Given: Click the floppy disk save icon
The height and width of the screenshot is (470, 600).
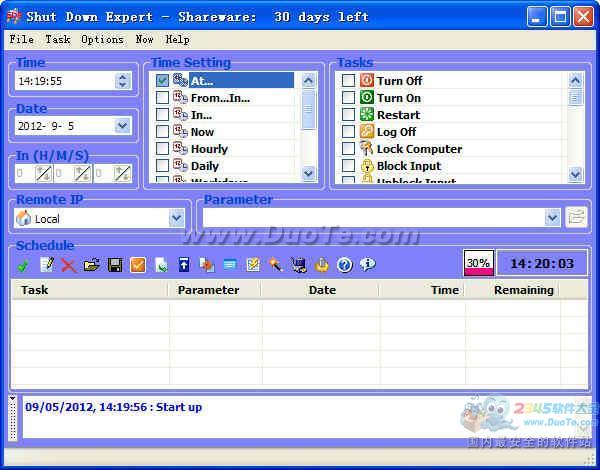Looking at the screenshot, I should pyautogui.click(x=115, y=265).
